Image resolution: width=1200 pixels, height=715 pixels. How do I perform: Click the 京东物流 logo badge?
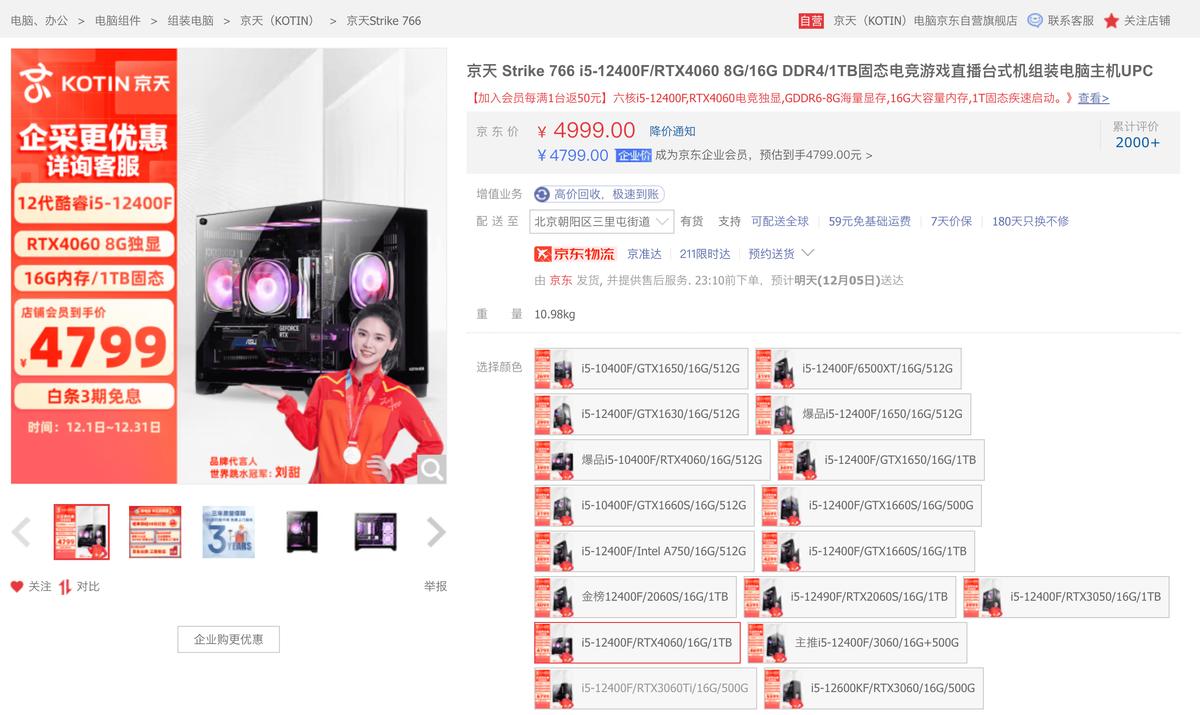point(575,254)
